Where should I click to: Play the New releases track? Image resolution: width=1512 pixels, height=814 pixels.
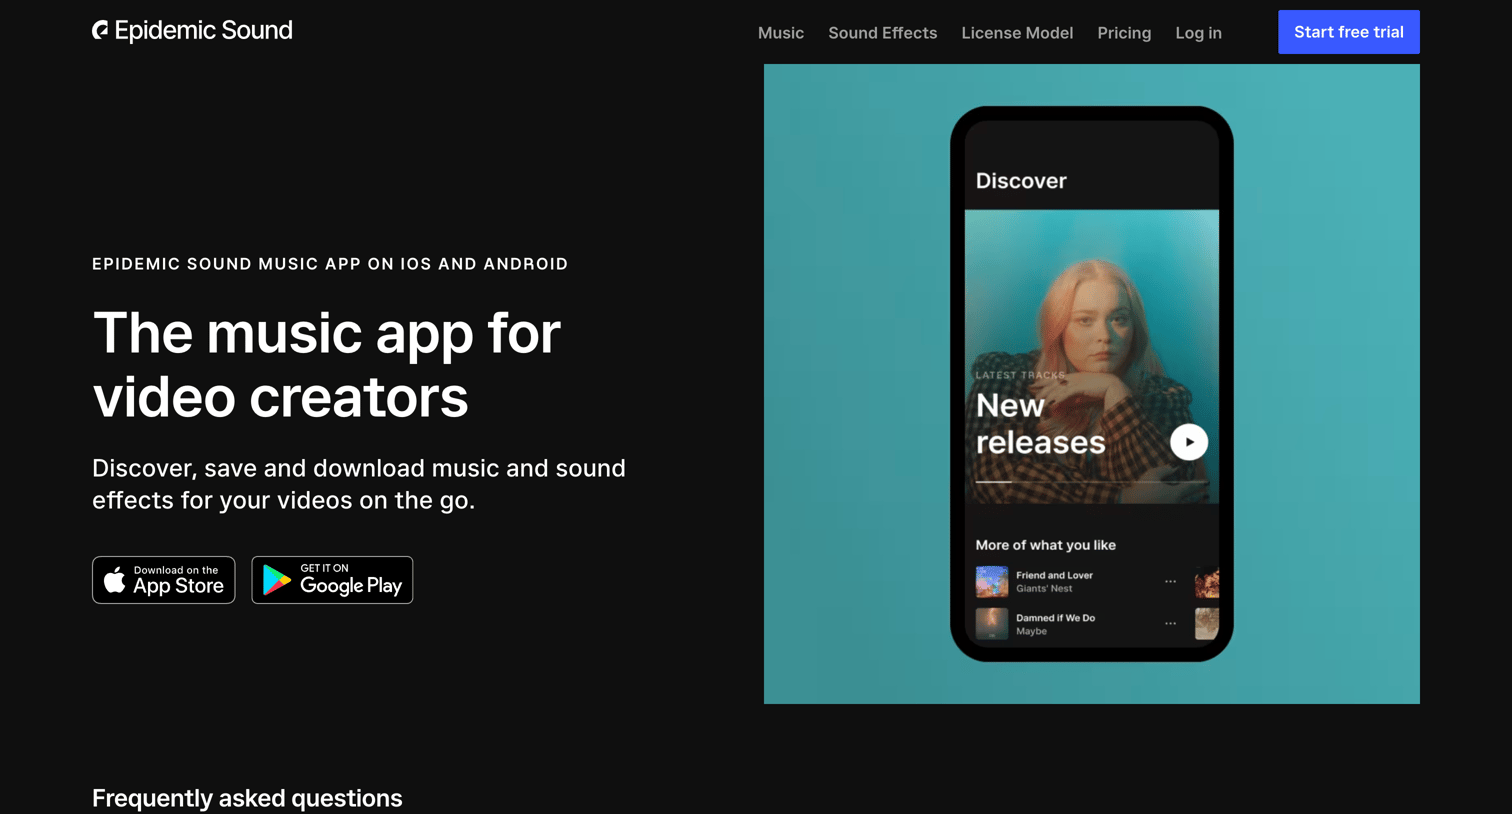1189,442
